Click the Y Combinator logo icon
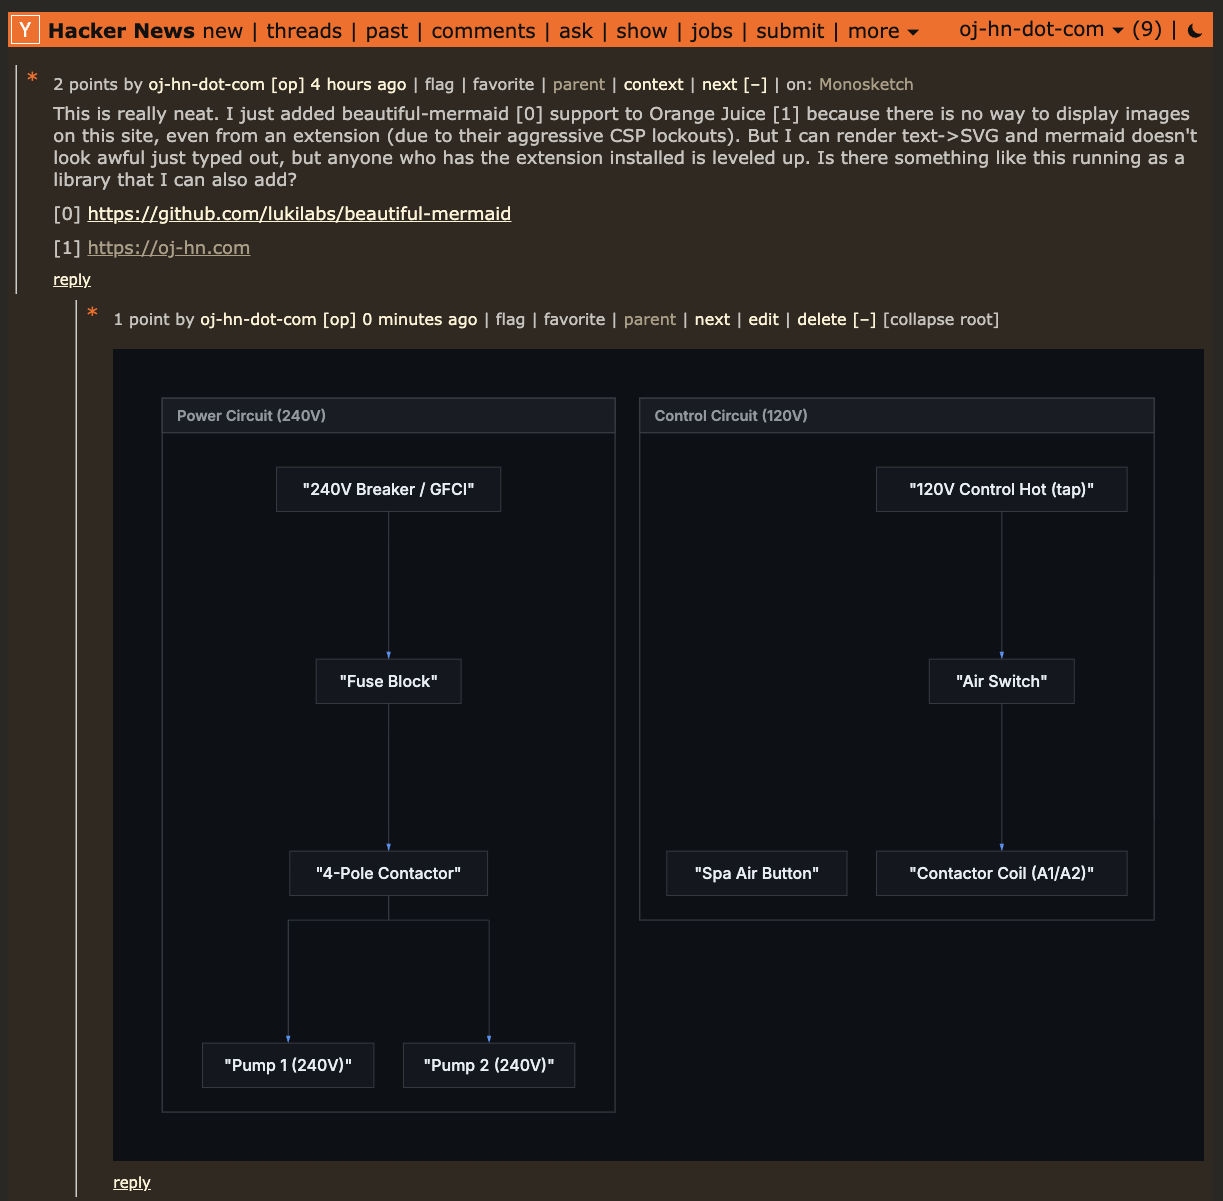The image size is (1223, 1201). [x=27, y=31]
